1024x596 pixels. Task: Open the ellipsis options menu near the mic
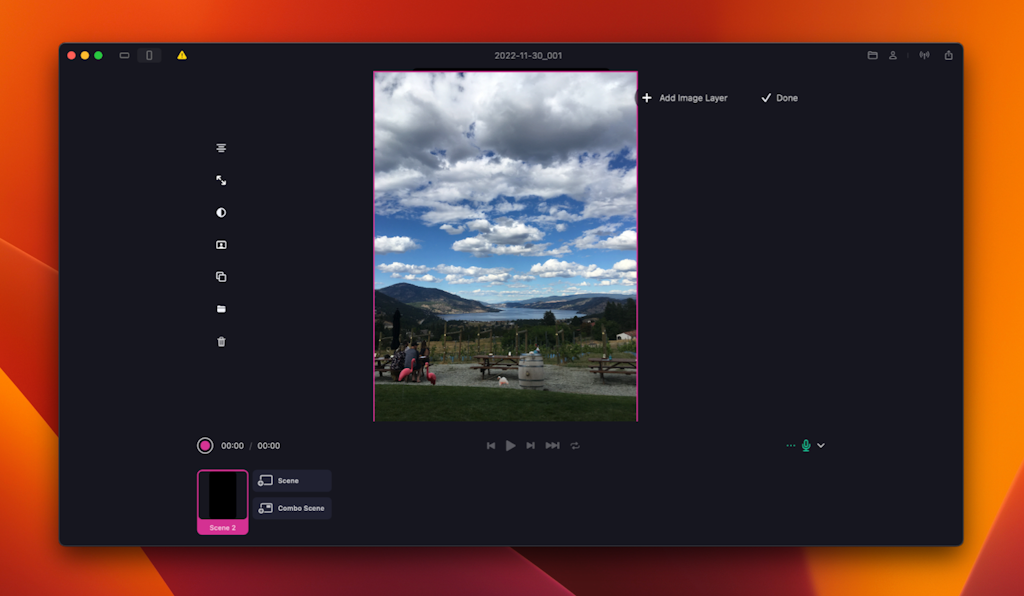click(x=790, y=445)
